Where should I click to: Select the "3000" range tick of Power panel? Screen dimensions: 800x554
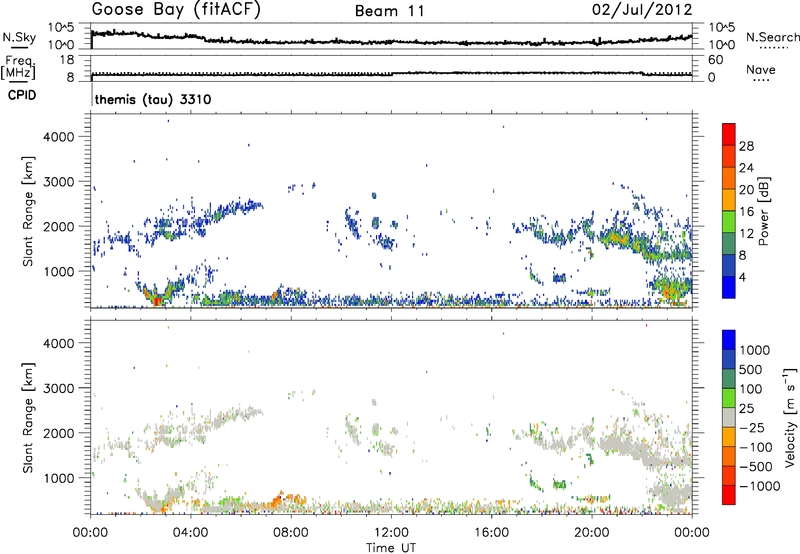58,182
